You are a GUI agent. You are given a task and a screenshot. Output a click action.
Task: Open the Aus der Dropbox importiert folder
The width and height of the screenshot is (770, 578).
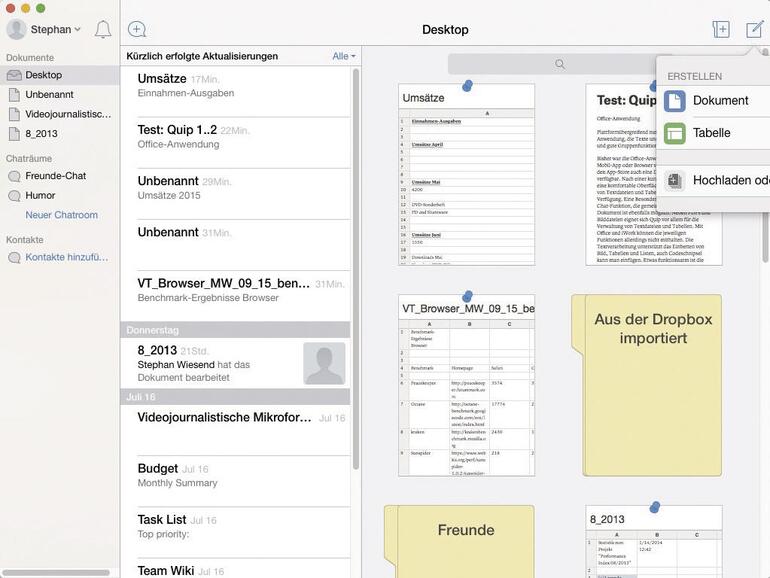(647, 385)
